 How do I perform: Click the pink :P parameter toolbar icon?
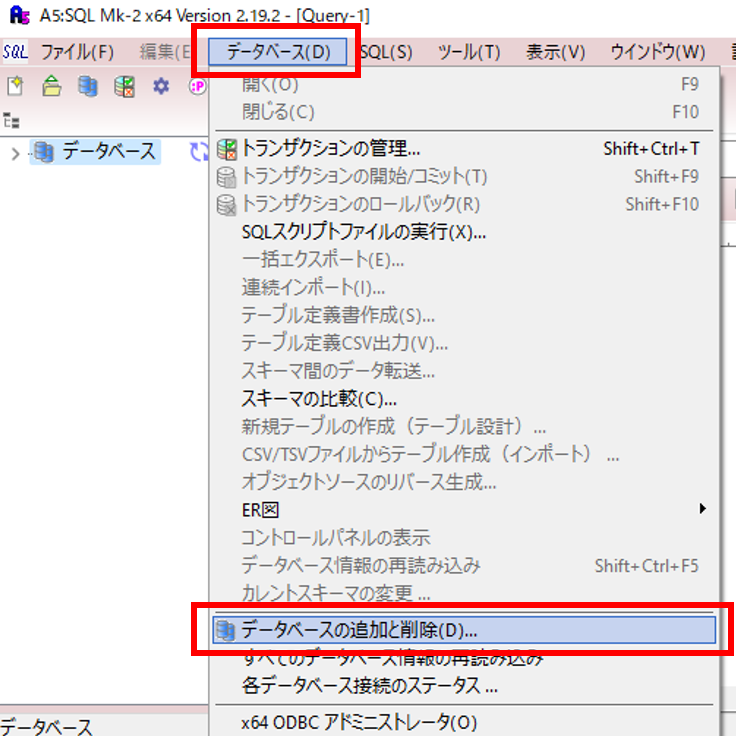(198, 86)
